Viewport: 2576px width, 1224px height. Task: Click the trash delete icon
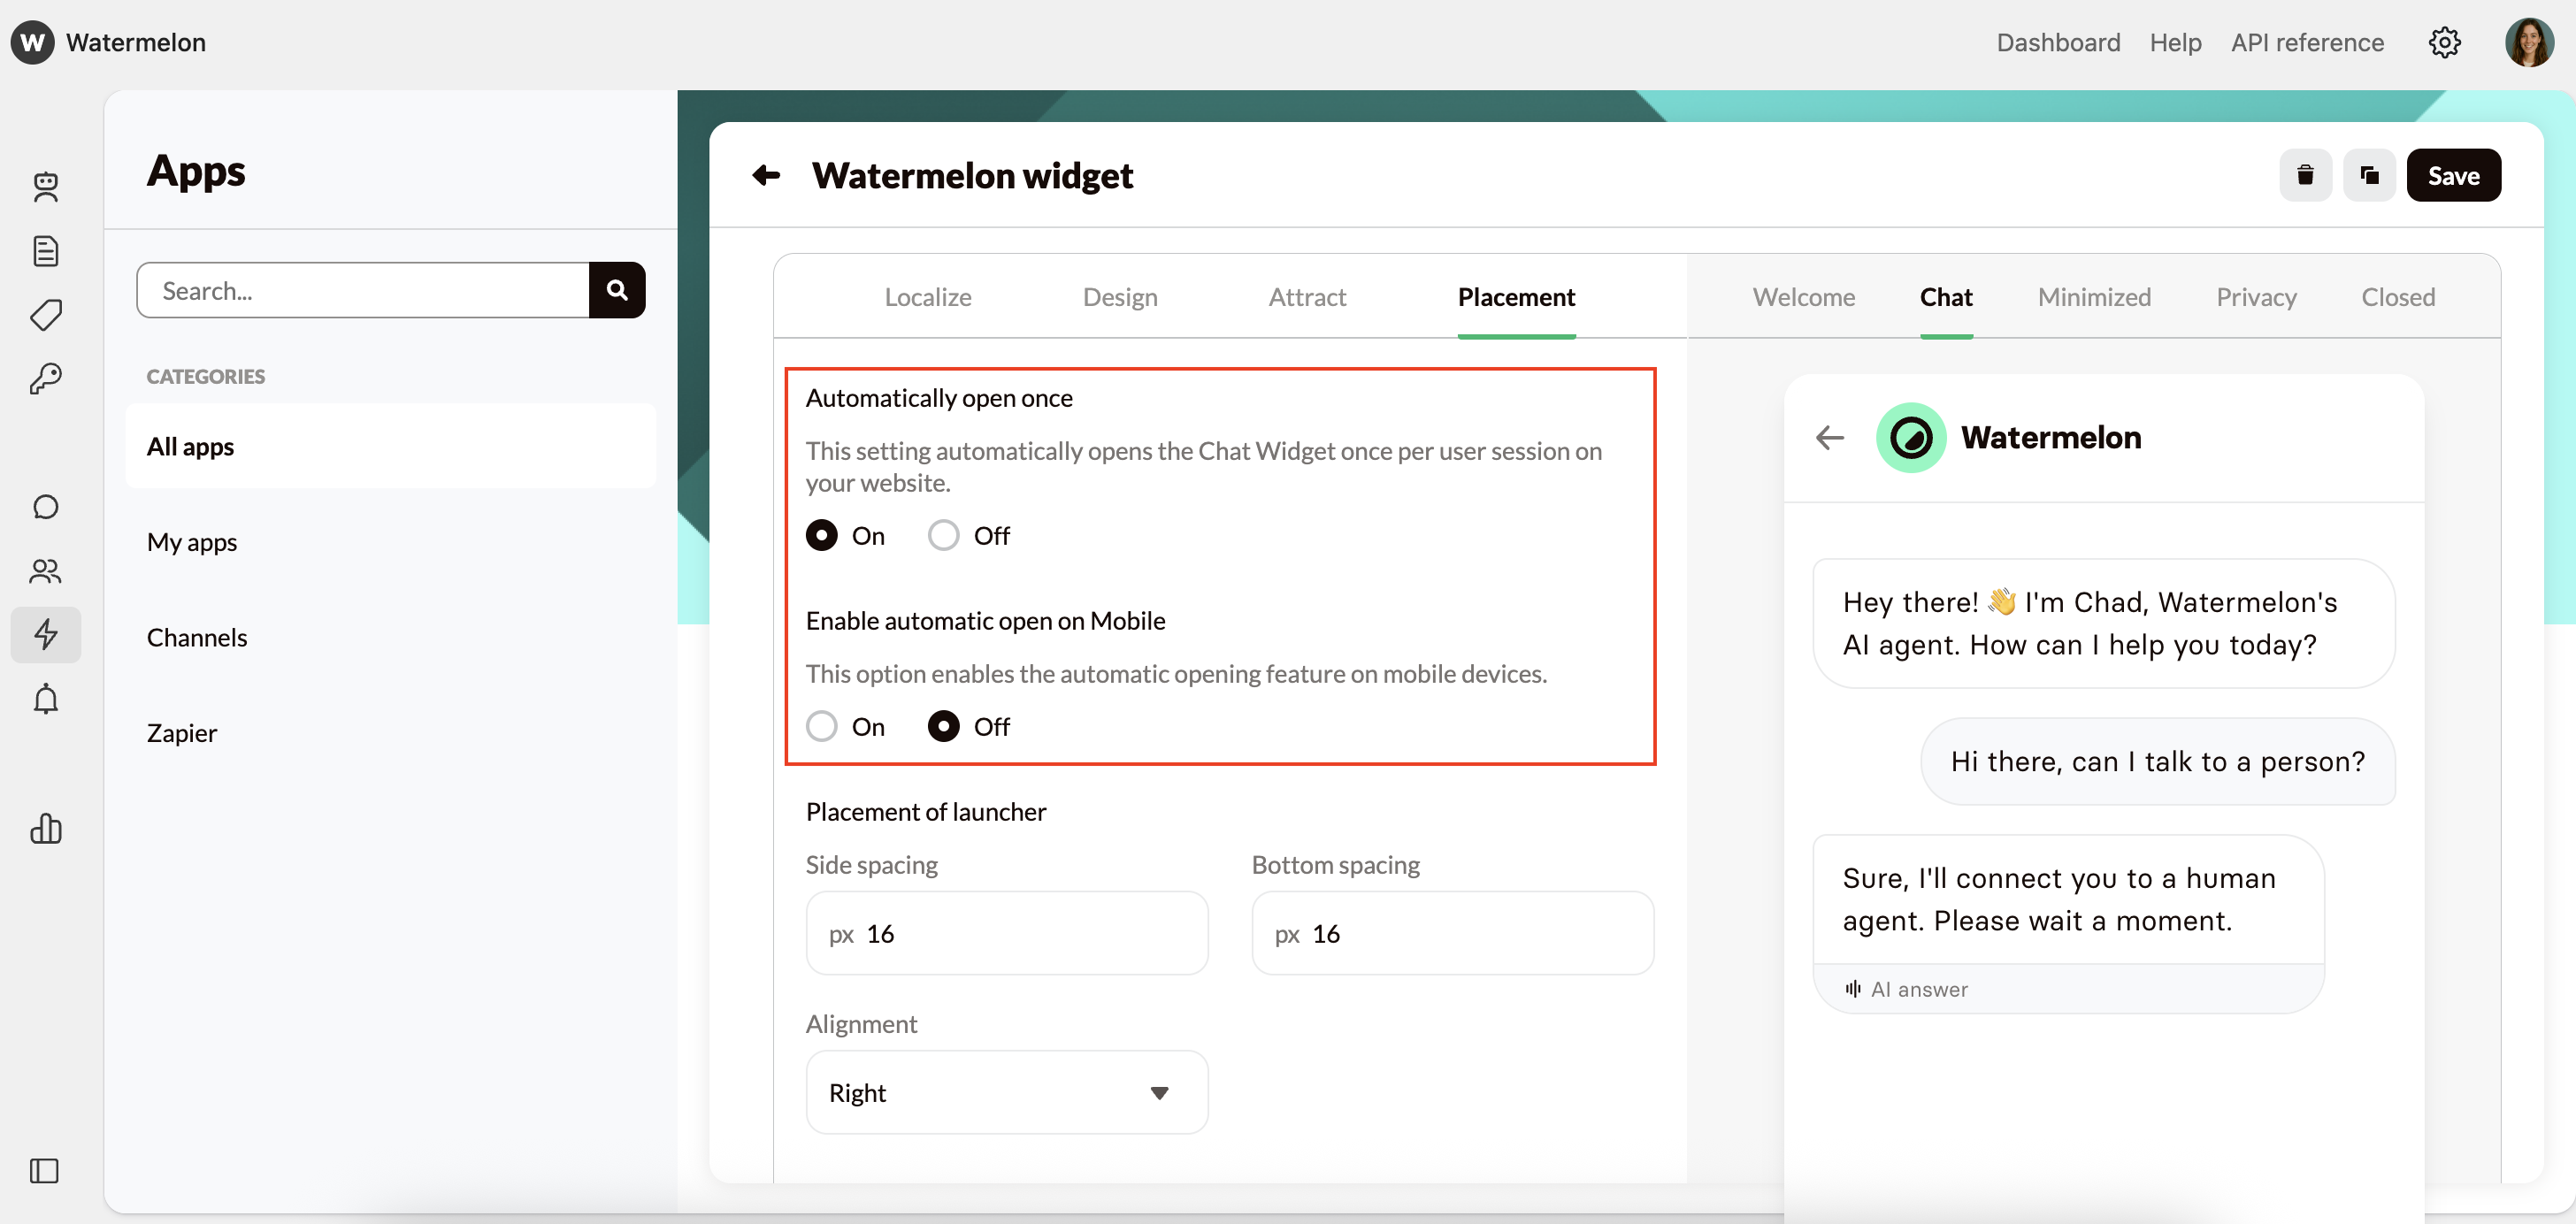pos(2305,175)
